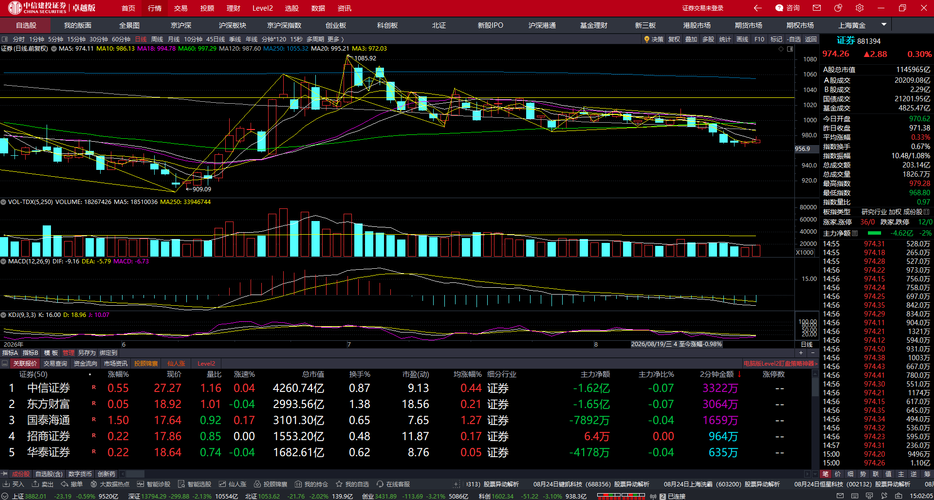
Task: Click 电脑版Level2打盘策略神器 banner link
Action: 780,363
